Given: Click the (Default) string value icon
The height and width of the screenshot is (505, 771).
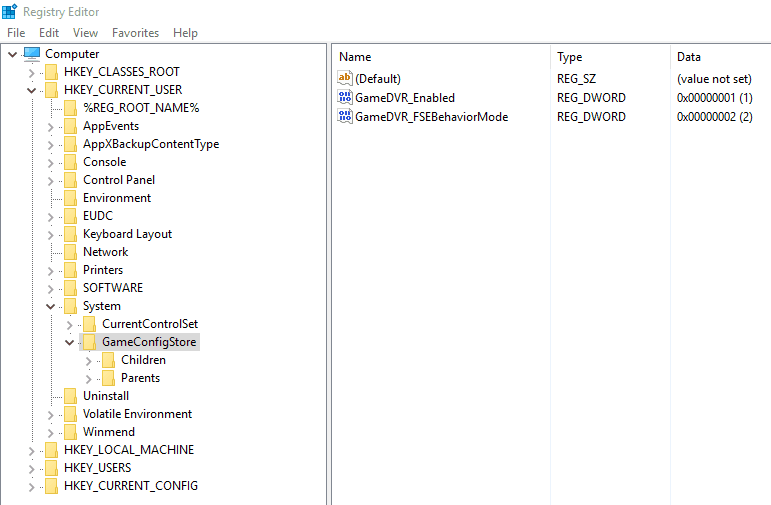Looking at the screenshot, I should (x=345, y=78).
